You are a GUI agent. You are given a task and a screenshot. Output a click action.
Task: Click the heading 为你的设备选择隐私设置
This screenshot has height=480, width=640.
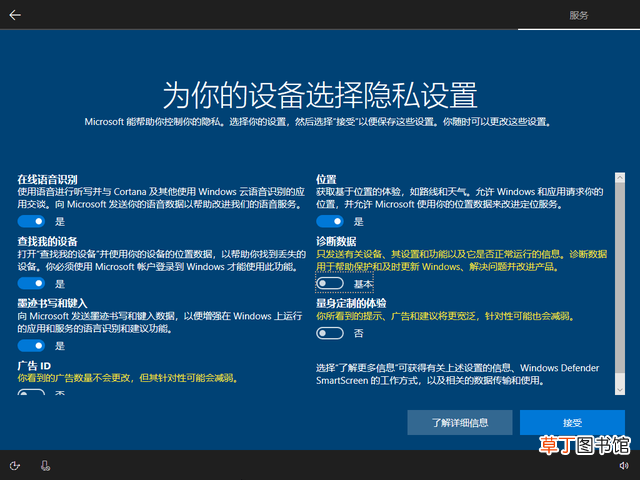pyautogui.click(x=320, y=95)
